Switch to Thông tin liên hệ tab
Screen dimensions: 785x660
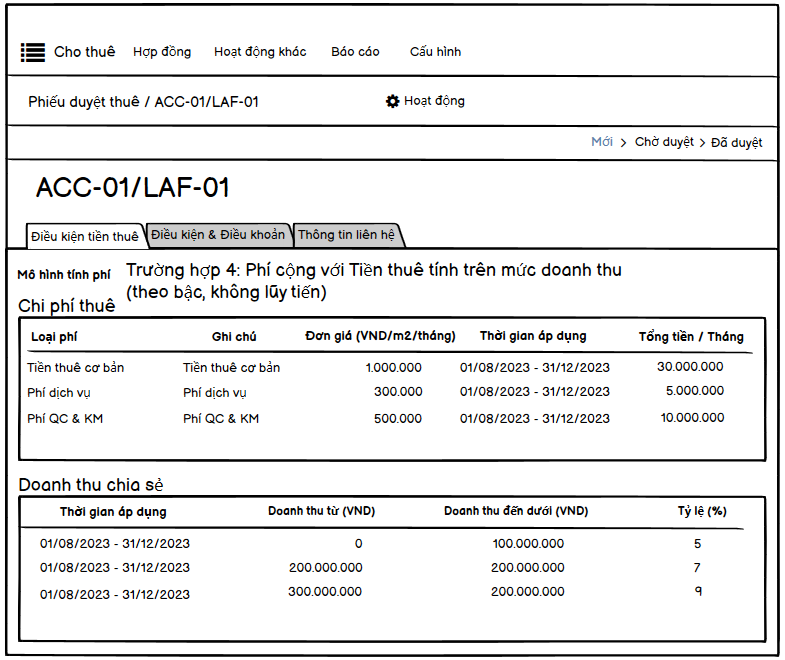[x=346, y=235]
